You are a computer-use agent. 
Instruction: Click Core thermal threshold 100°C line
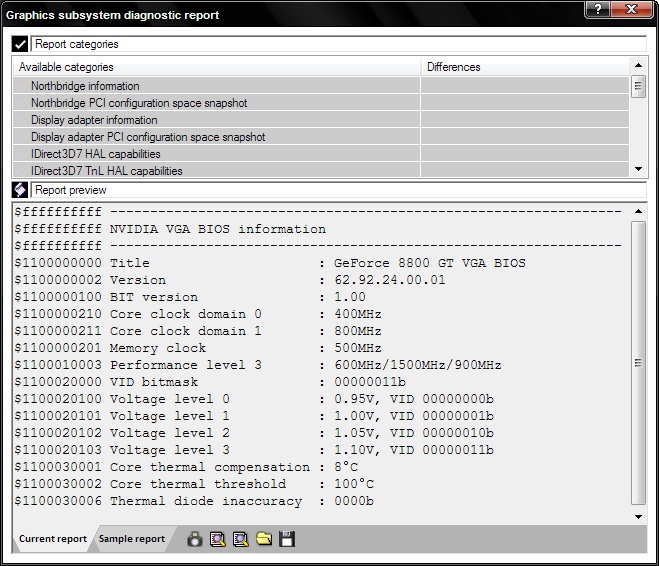[194, 484]
